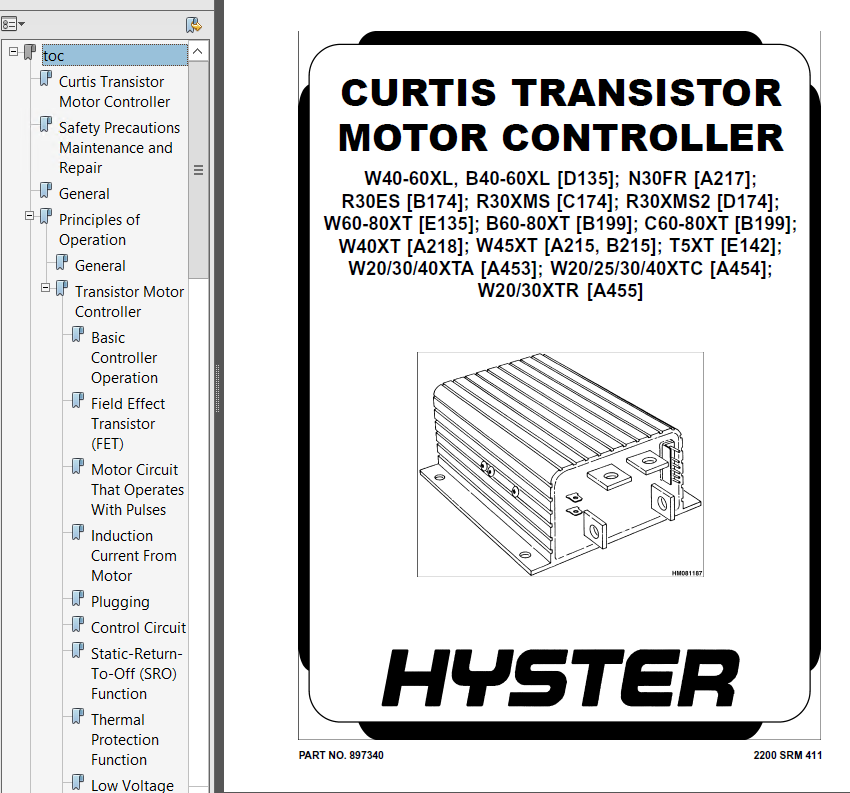Click the HYSTER logo on the cover page
This screenshot has width=850, height=793.
tap(560, 678)
